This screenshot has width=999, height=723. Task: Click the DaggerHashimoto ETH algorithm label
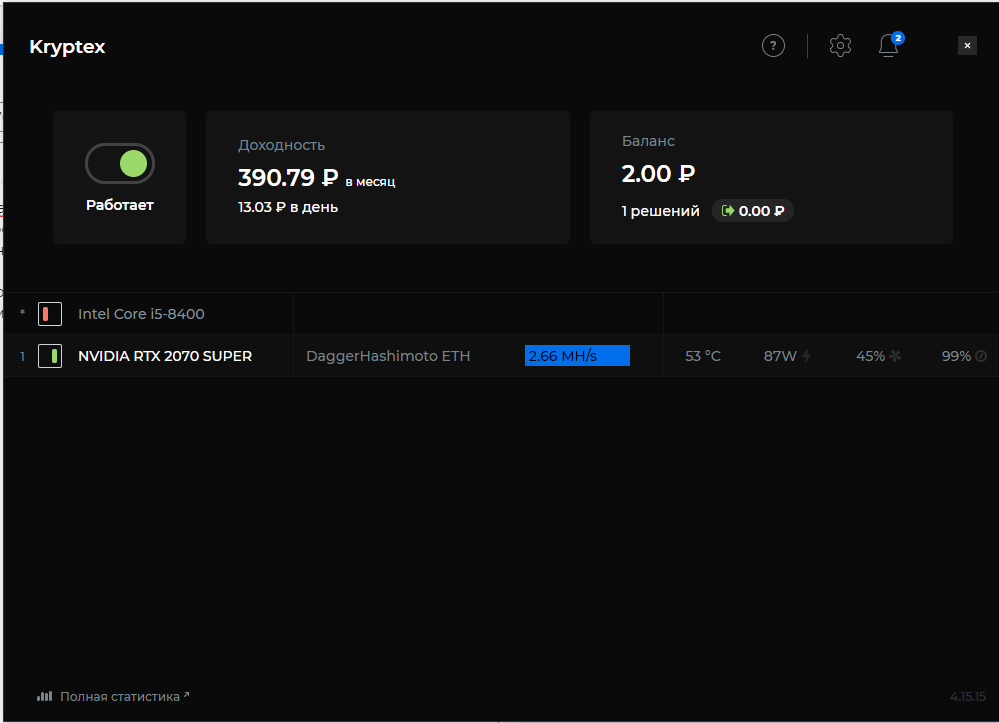(388, 356)
